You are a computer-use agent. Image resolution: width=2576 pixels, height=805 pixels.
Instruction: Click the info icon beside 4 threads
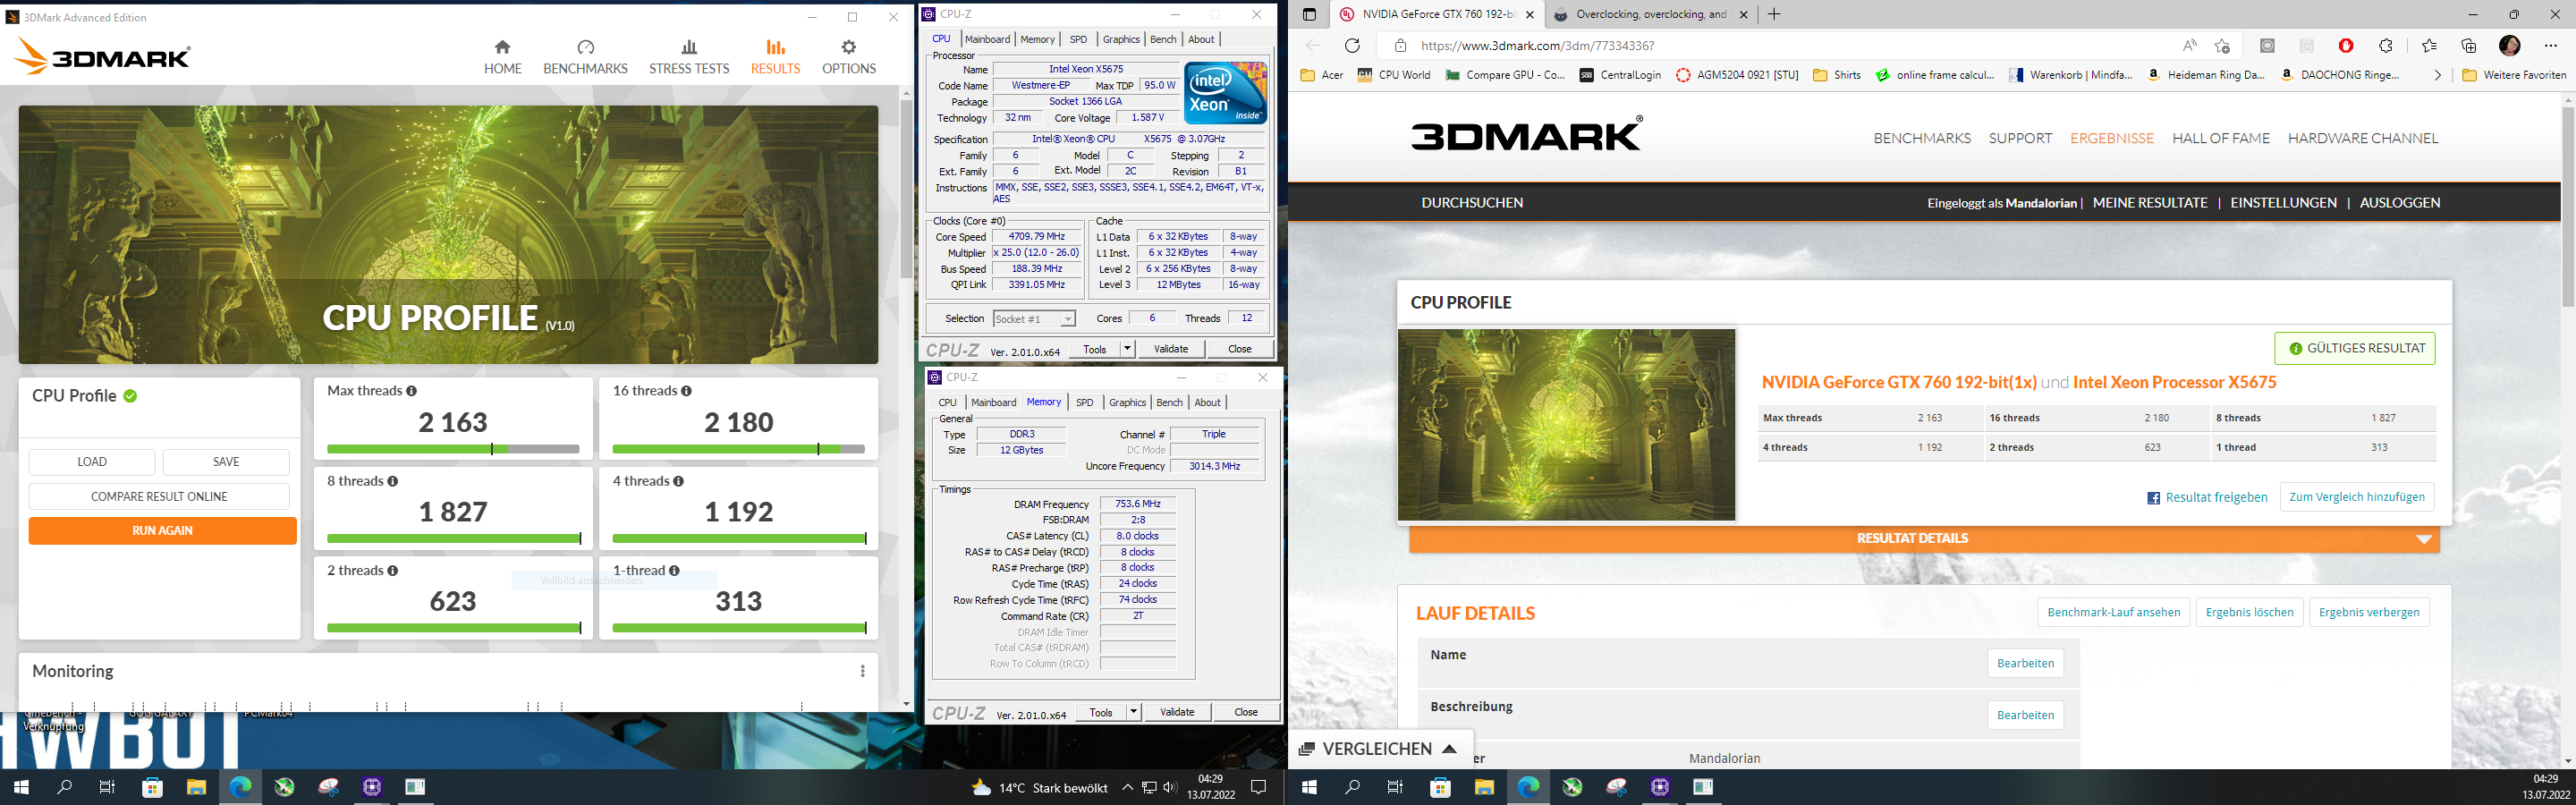(678, 481)
